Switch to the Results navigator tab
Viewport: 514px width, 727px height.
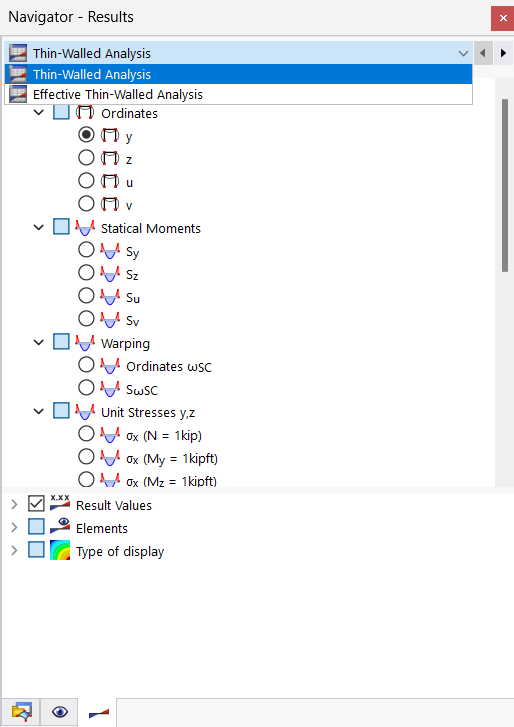click(98, 713)
